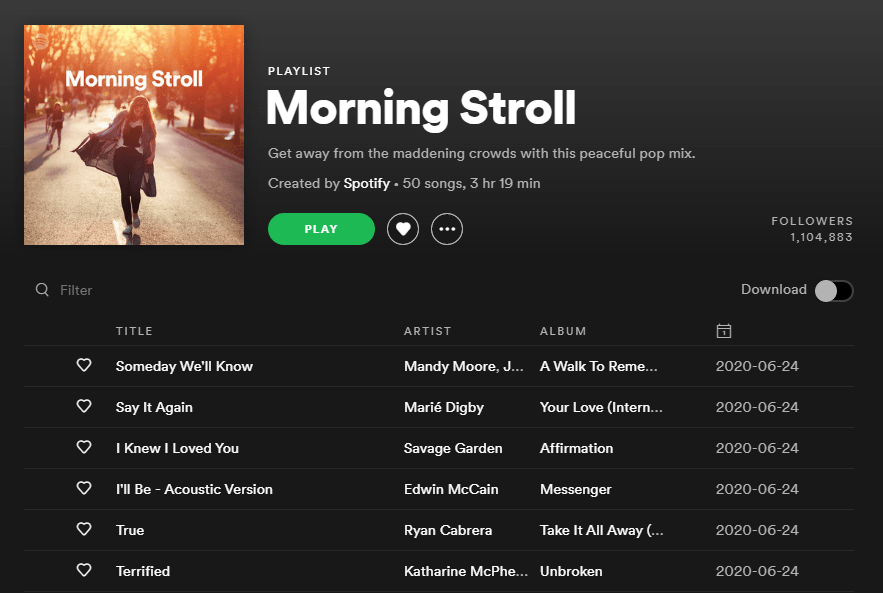
Task: Like the song Terrified
Action: 84,570
